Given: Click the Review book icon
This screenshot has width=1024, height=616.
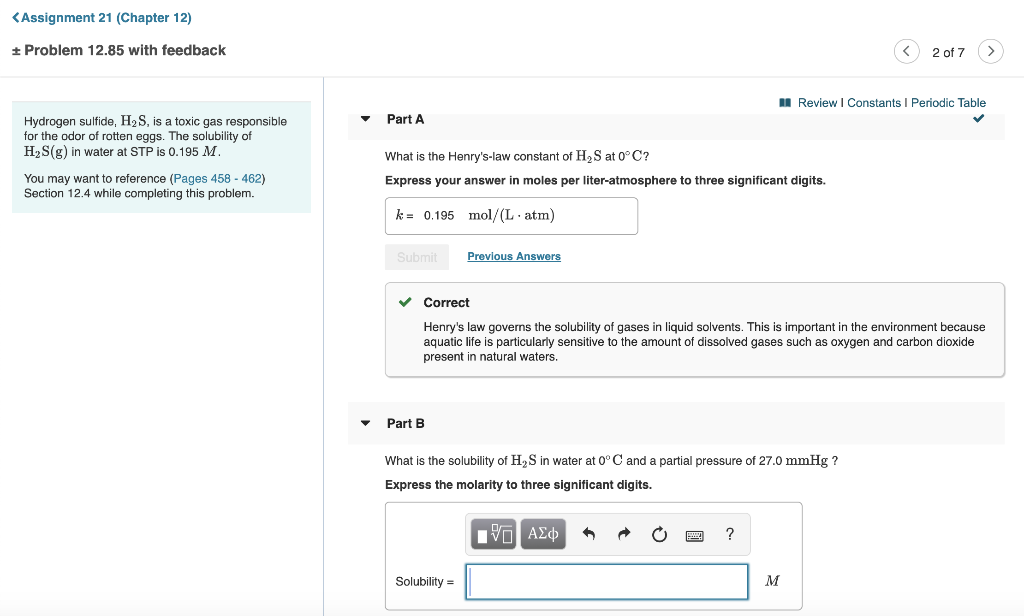Looking at the screenshot, I should (x=785, y=103).
